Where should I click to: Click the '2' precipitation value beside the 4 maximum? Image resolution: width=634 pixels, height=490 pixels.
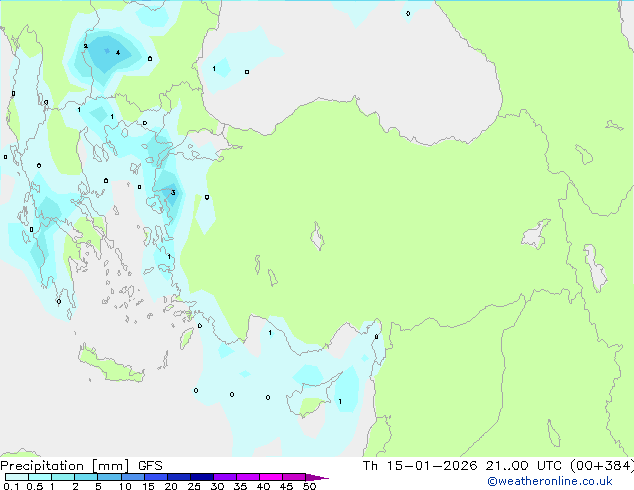pos(85,46)
